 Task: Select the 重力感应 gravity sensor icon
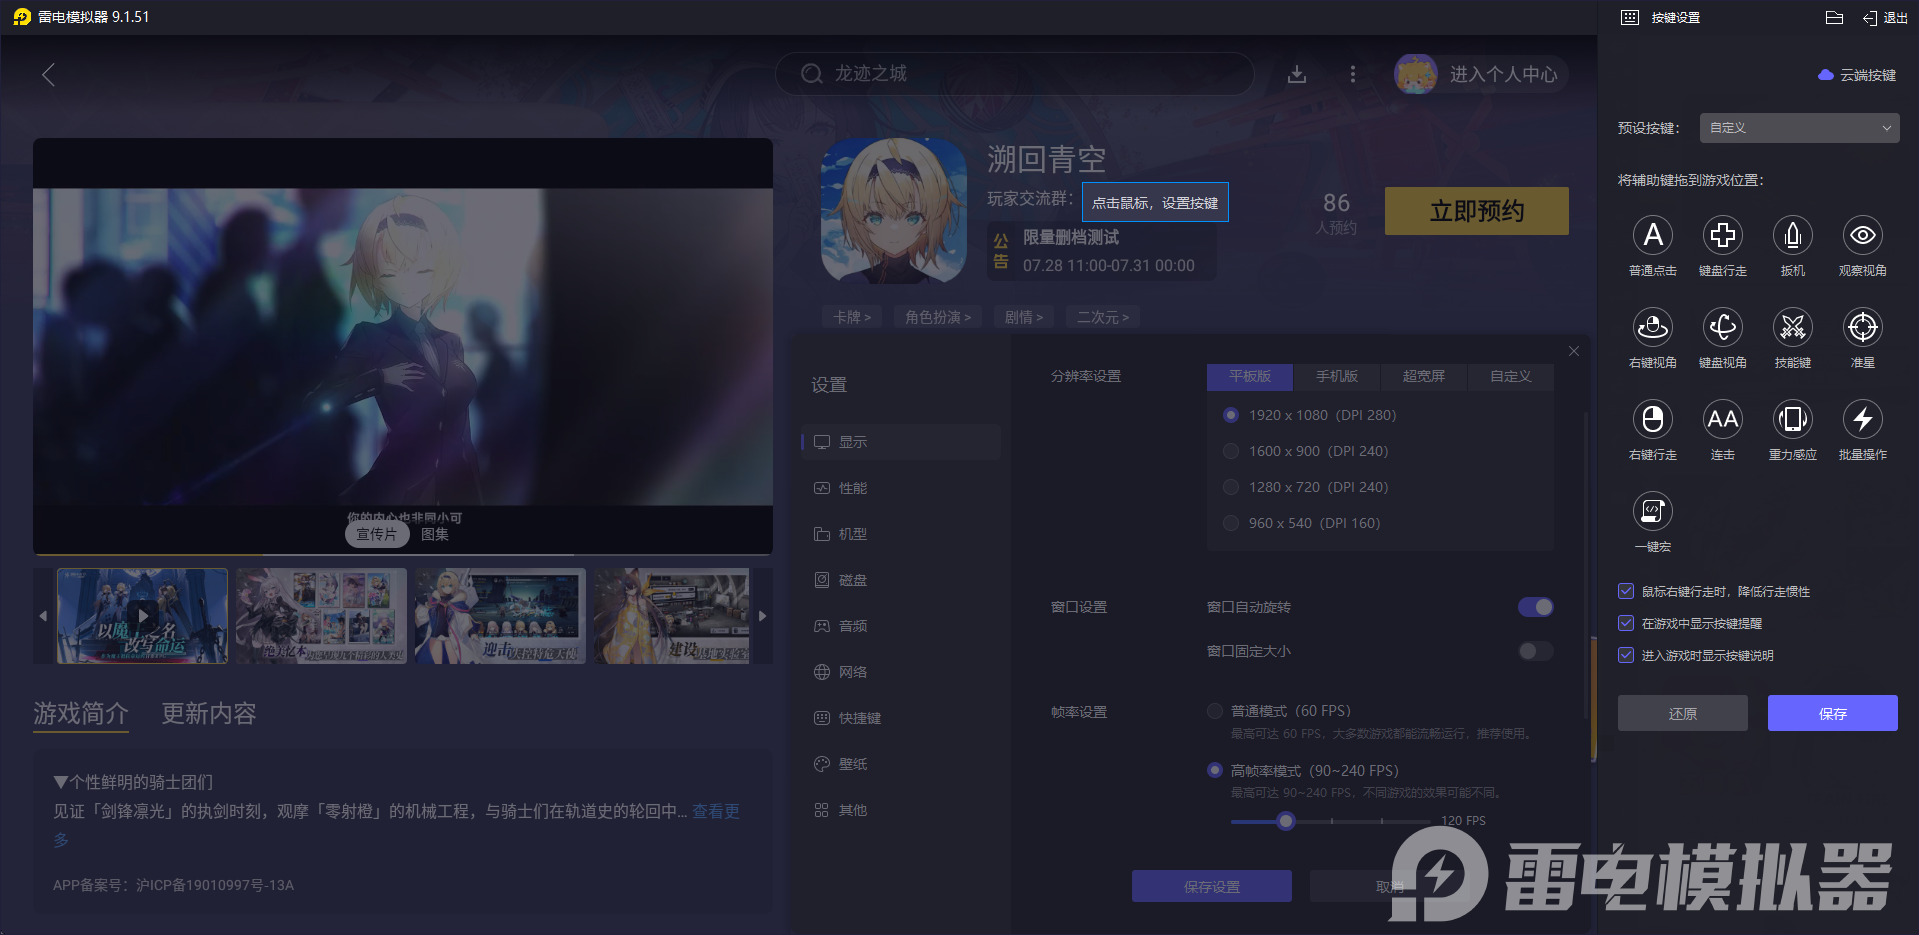click(x=1792, y=419)
